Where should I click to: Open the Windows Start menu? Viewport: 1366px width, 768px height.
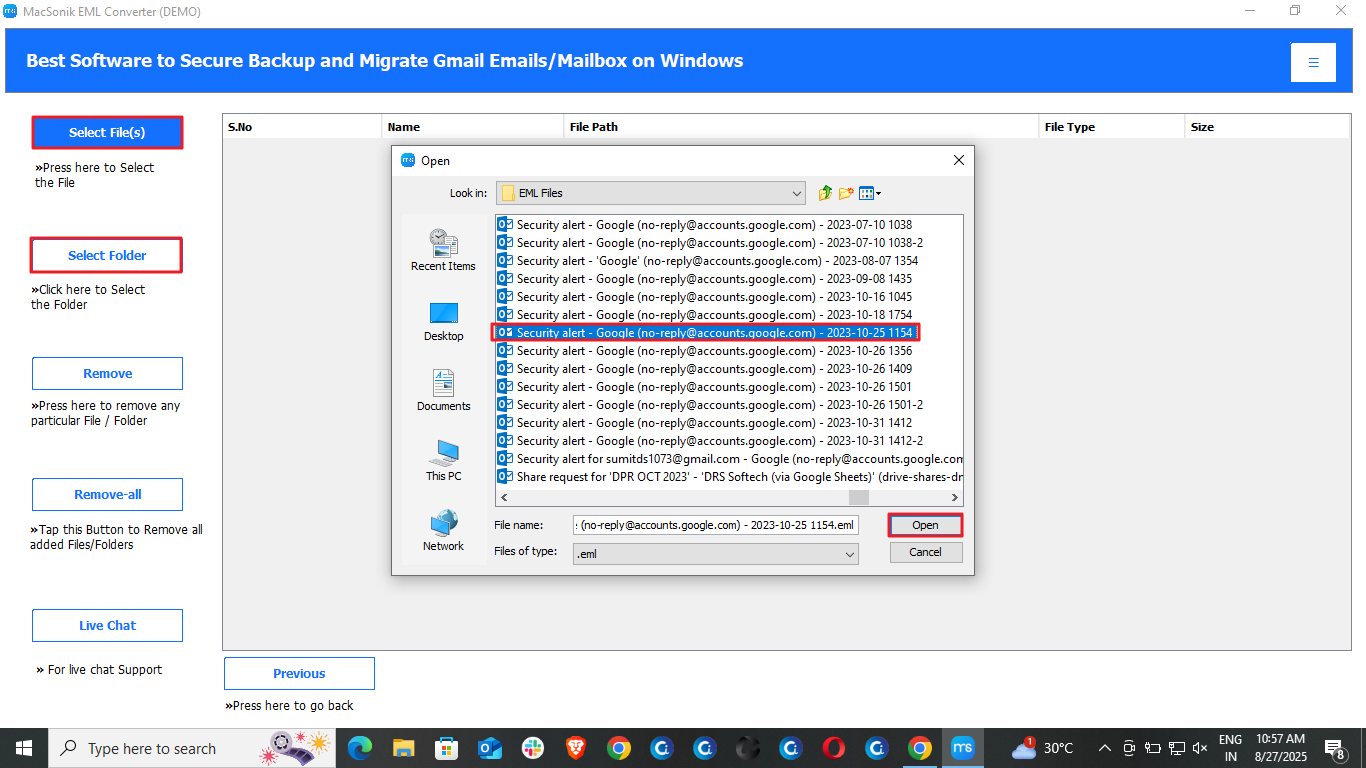pos(24,748)
